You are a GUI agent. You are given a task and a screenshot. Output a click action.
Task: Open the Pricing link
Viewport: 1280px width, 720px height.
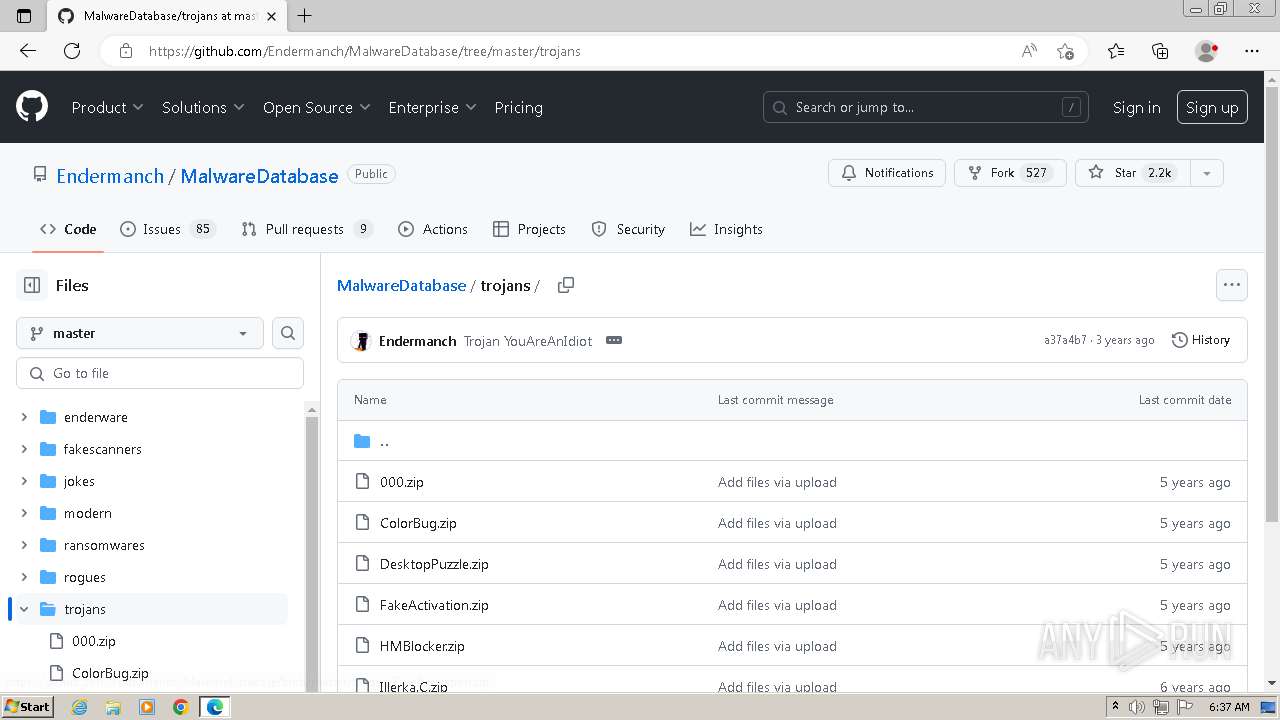(518, 107)
